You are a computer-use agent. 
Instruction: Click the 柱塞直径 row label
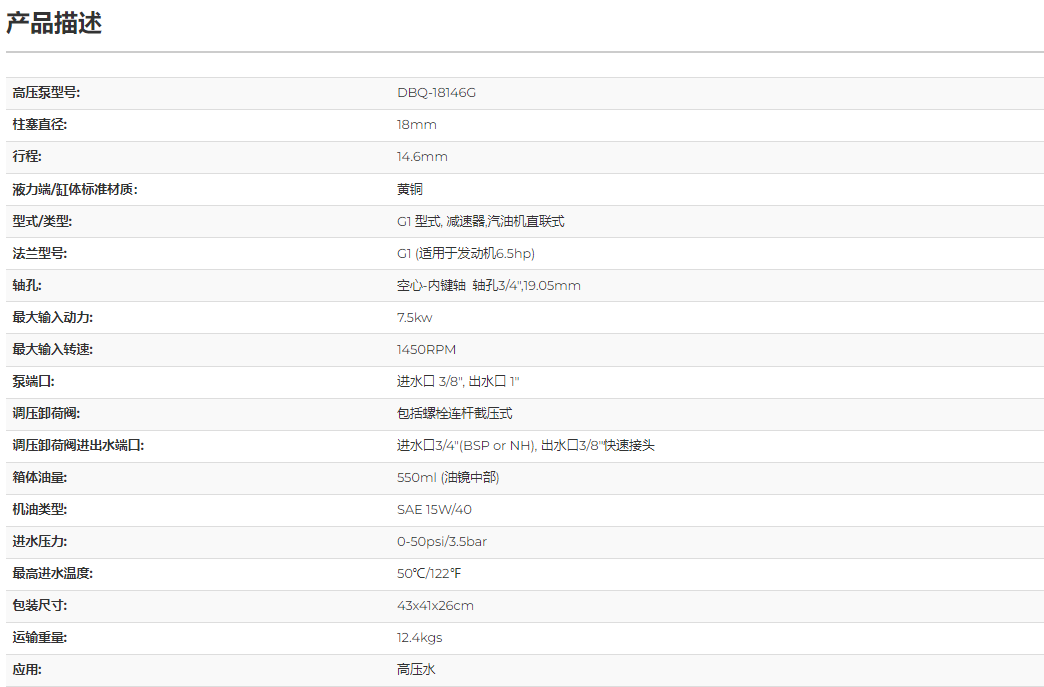(40, 125)
